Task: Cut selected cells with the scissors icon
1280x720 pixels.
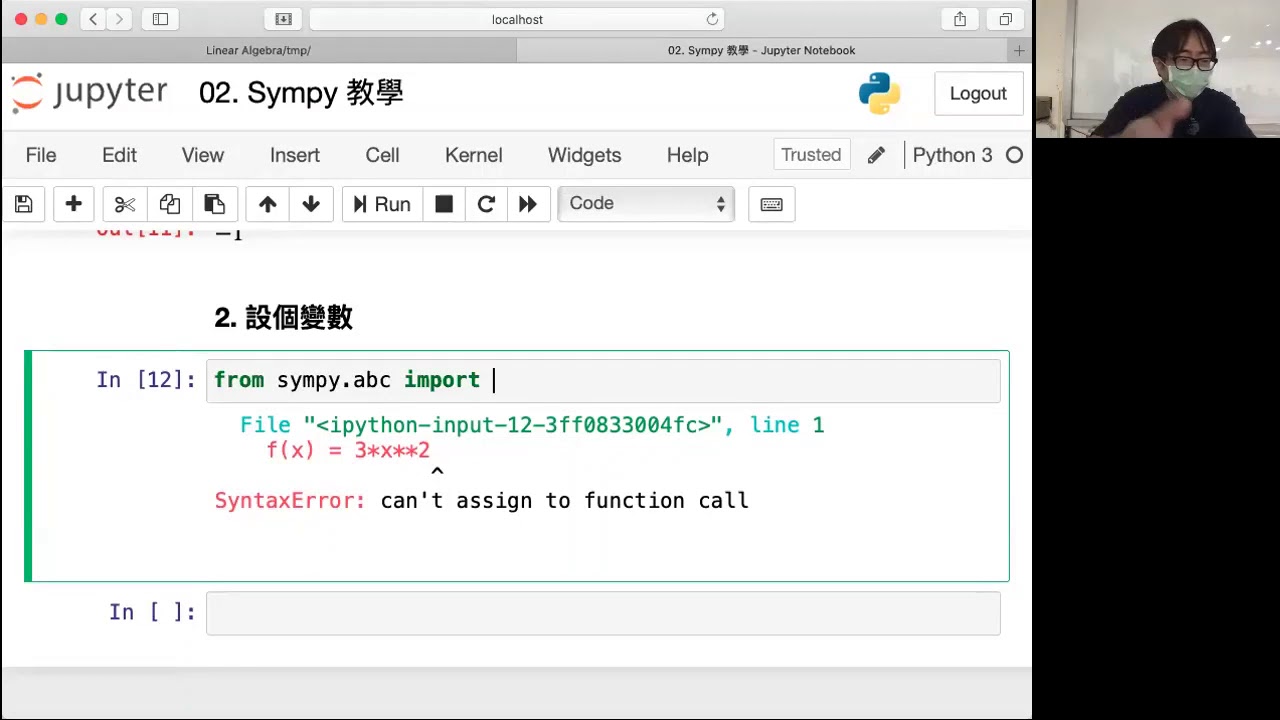Action: click(124, 204)
